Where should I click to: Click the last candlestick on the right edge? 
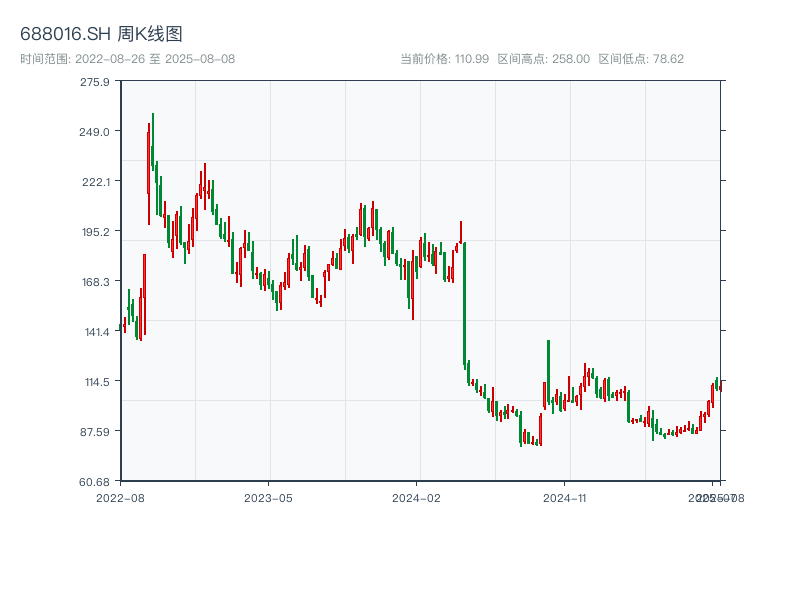(719, 386)
